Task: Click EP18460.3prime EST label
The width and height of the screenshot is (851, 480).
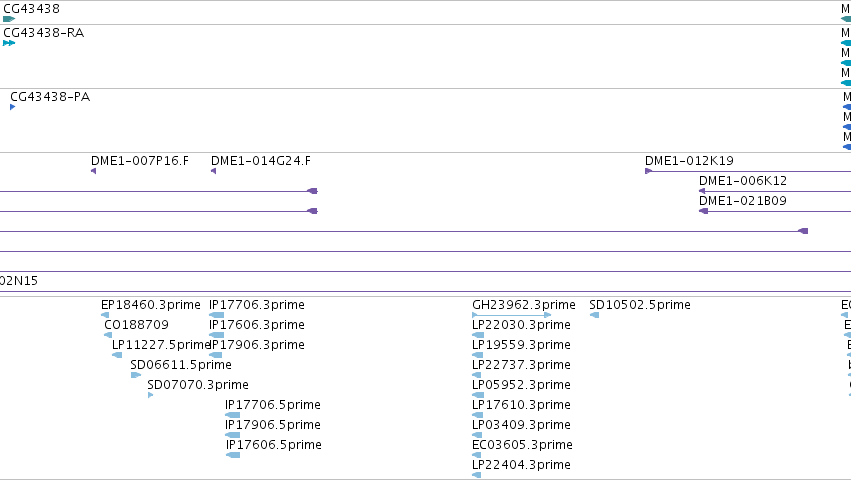Action: tap(151, 305)
